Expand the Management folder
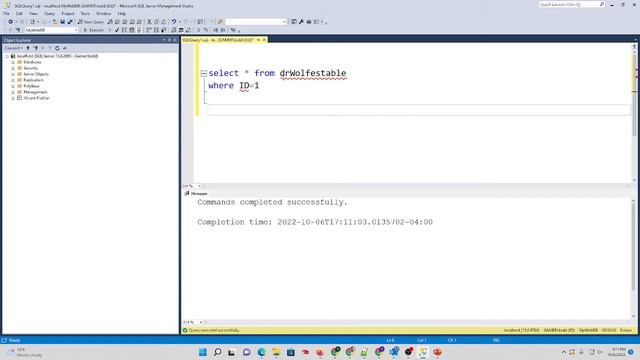 (13, 92)
